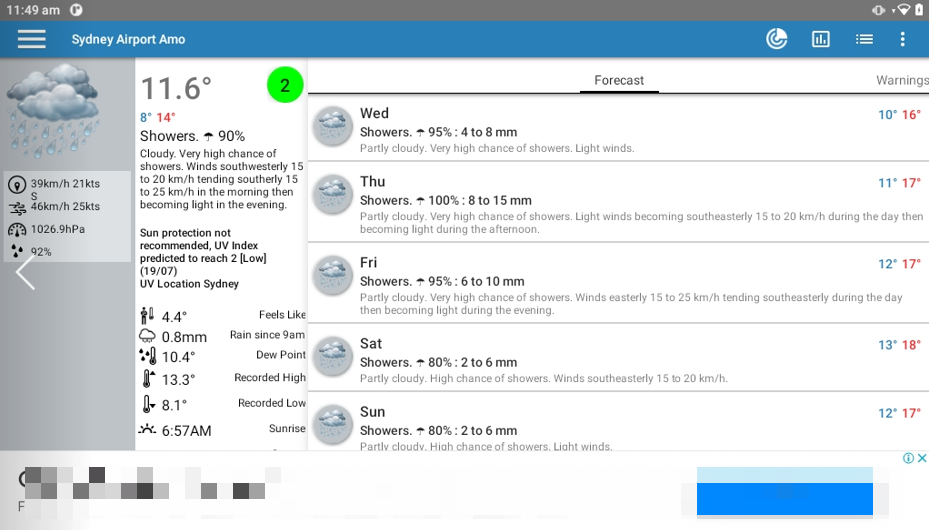Switch to the Warnings tab
929x530 pixels.
pyautogui.click(x=902, y=81)
